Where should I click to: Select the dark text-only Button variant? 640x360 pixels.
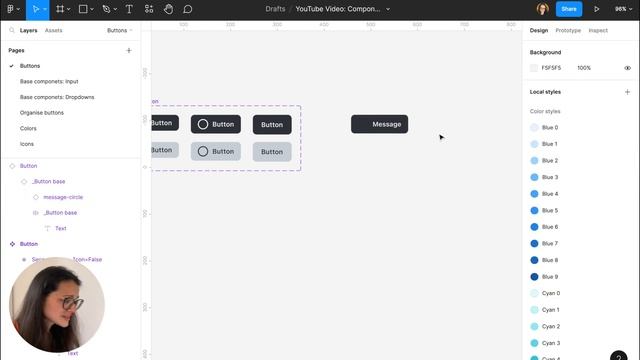(272, 124)
